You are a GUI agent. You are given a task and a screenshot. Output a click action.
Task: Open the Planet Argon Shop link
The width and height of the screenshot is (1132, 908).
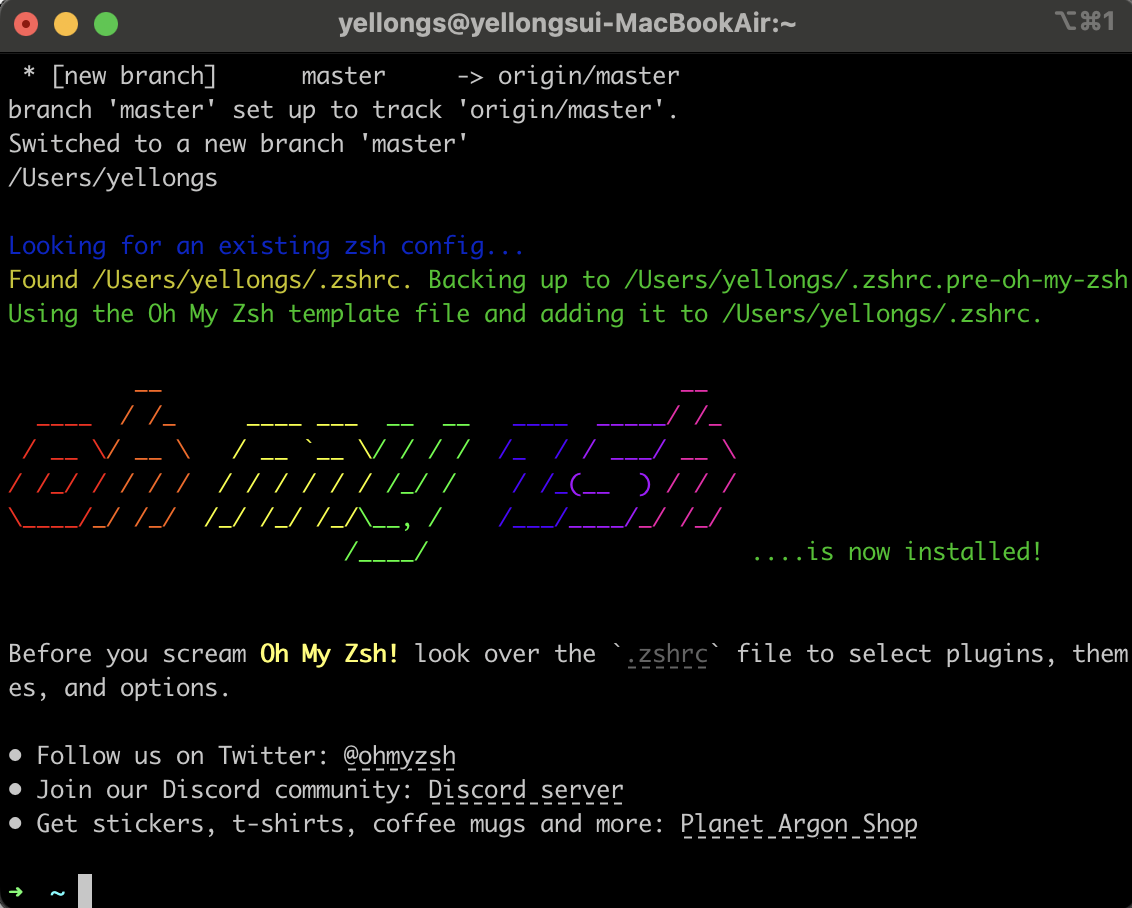tap(798, 824)
